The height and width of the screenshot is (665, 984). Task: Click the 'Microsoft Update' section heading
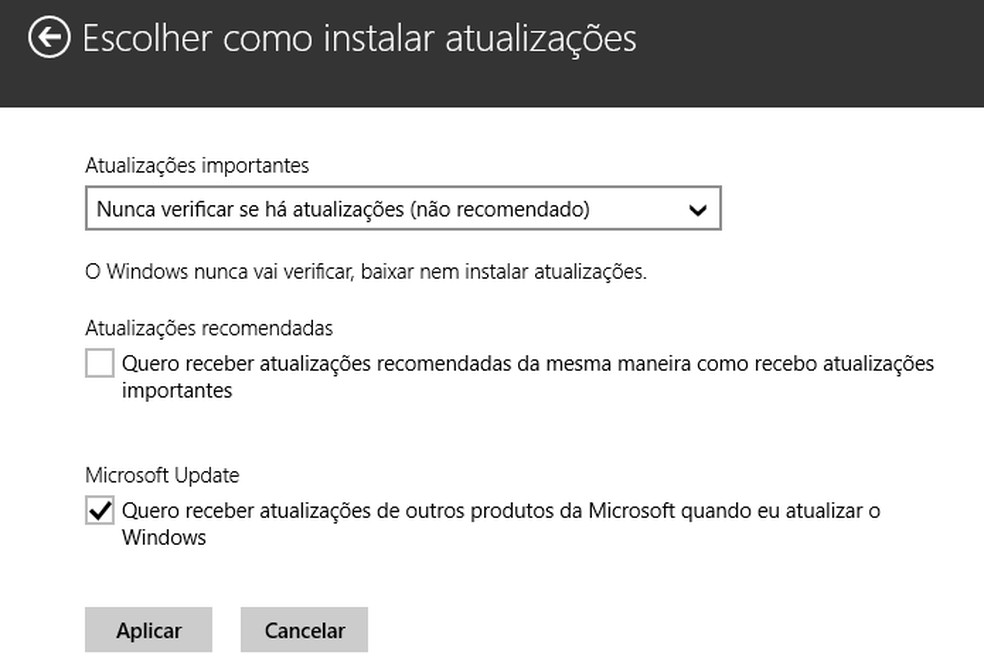(162, 476)
